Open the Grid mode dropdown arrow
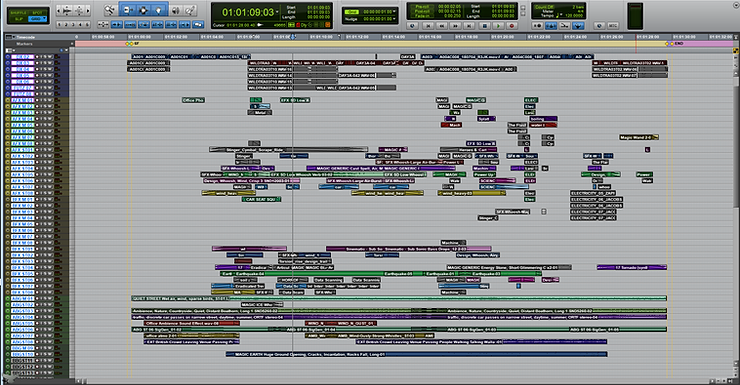This screenshot has width=740, height=385. tap(44, 18)
